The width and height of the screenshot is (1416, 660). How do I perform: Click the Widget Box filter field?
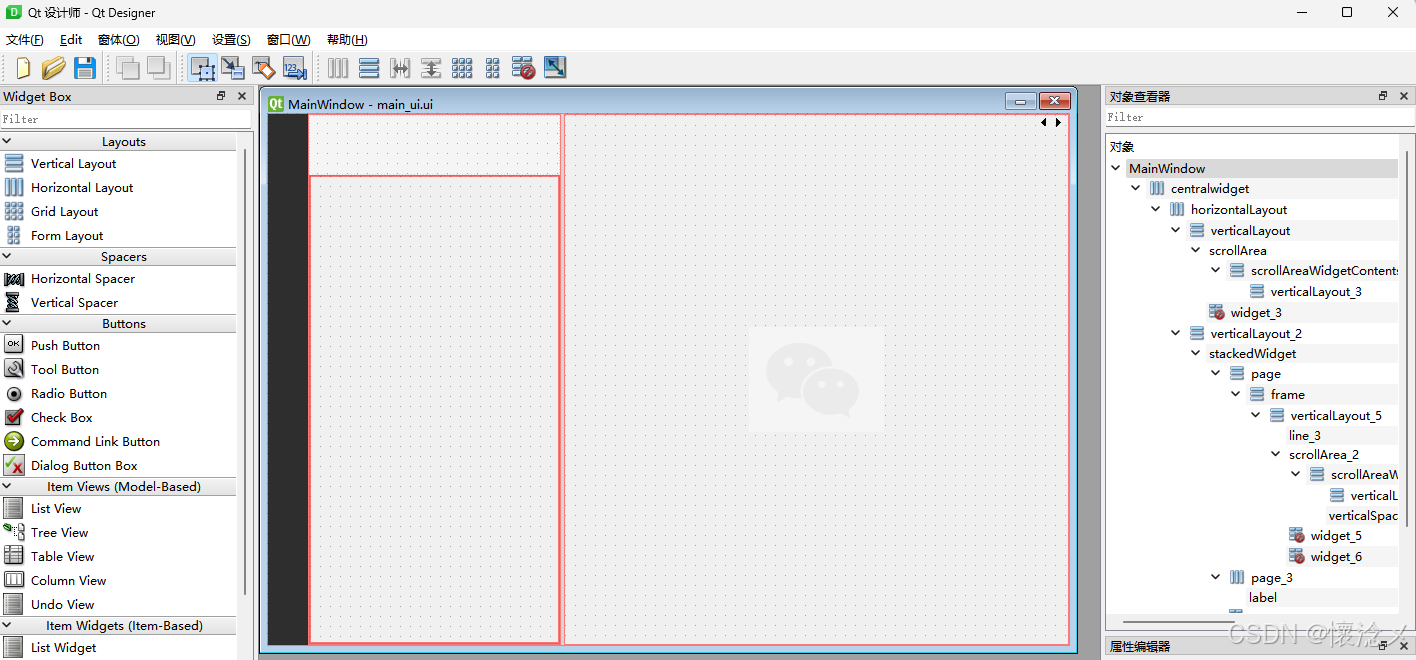click(x=126, y=119)
